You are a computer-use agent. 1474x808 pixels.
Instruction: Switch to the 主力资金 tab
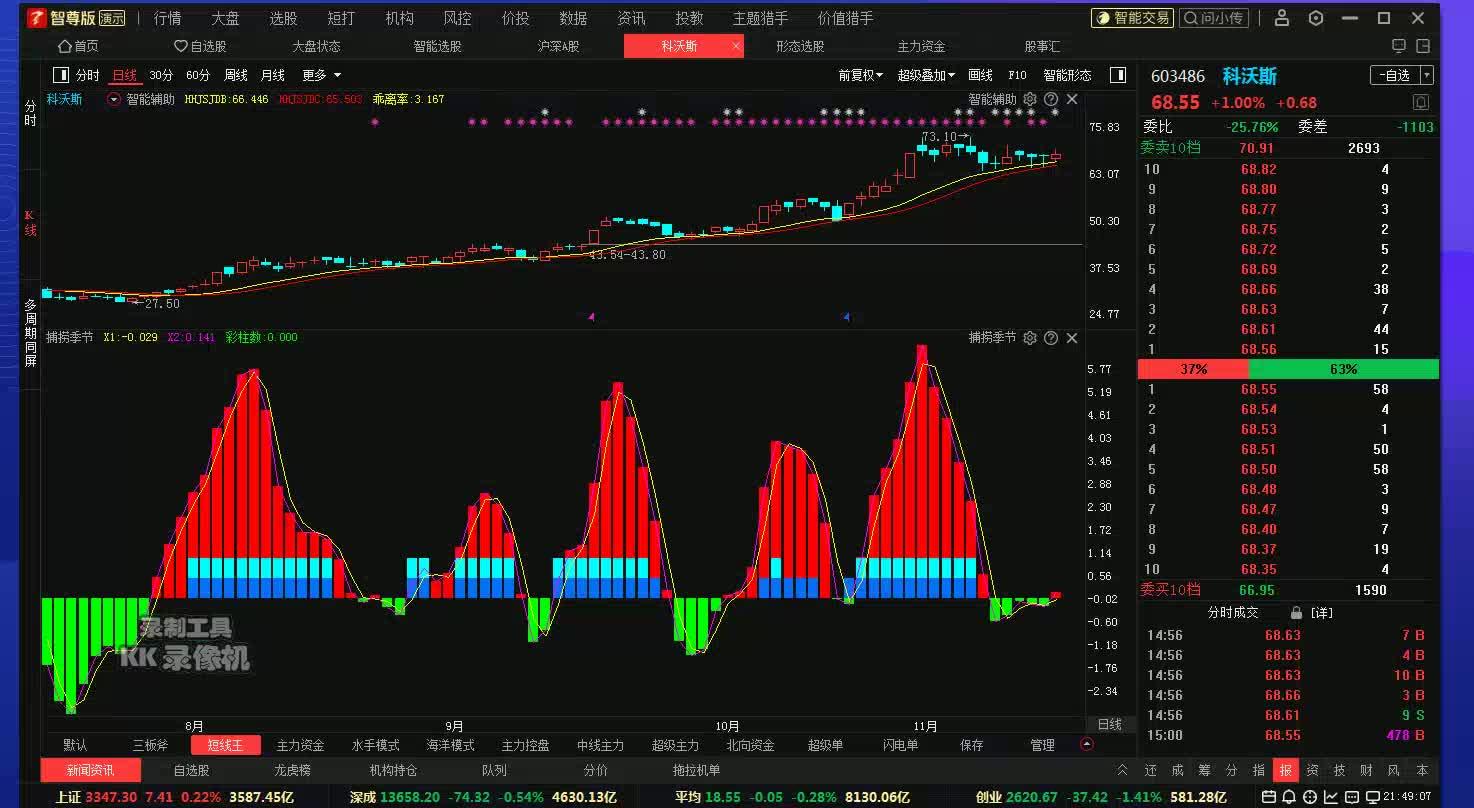tap(921, 46)
